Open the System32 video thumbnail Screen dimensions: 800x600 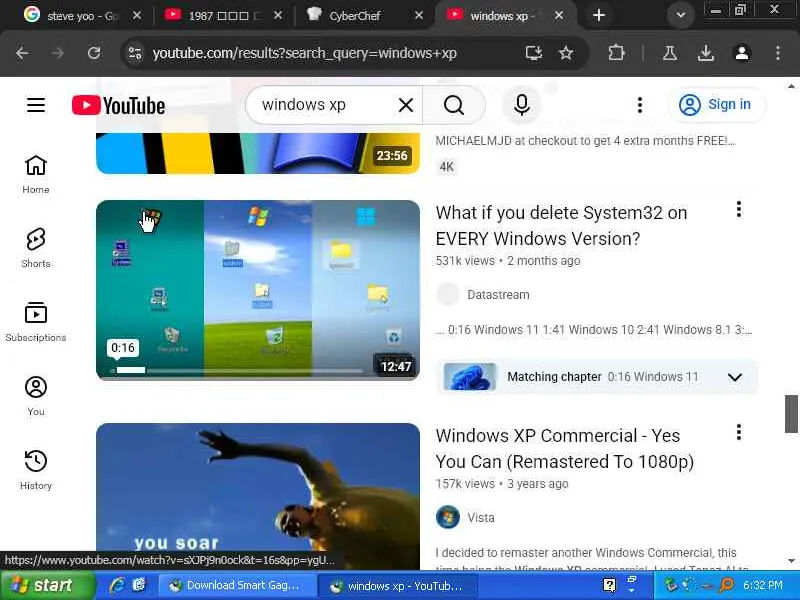pos(258,290)
